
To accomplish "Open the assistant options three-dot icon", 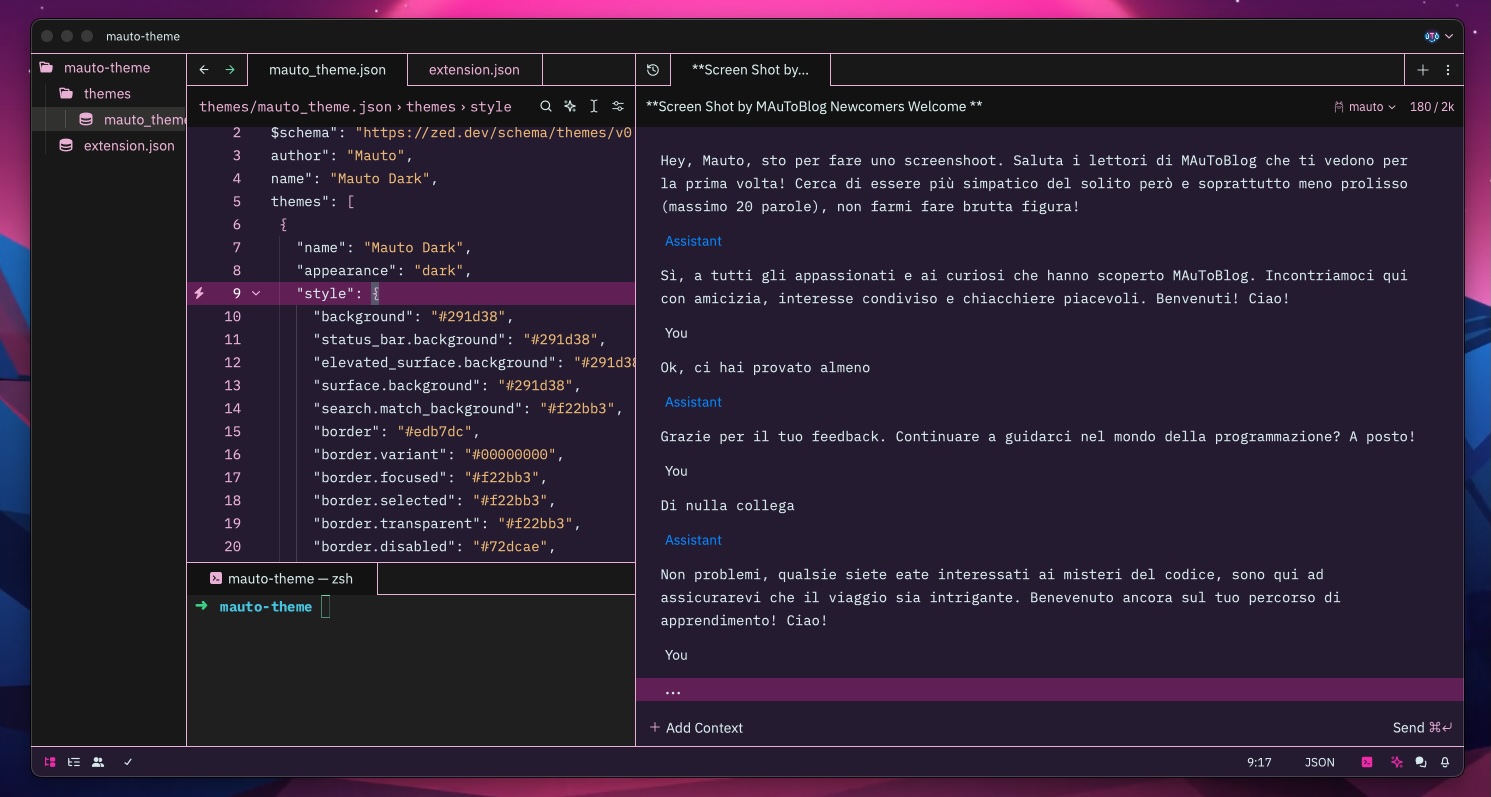I will coord(1448,70).
